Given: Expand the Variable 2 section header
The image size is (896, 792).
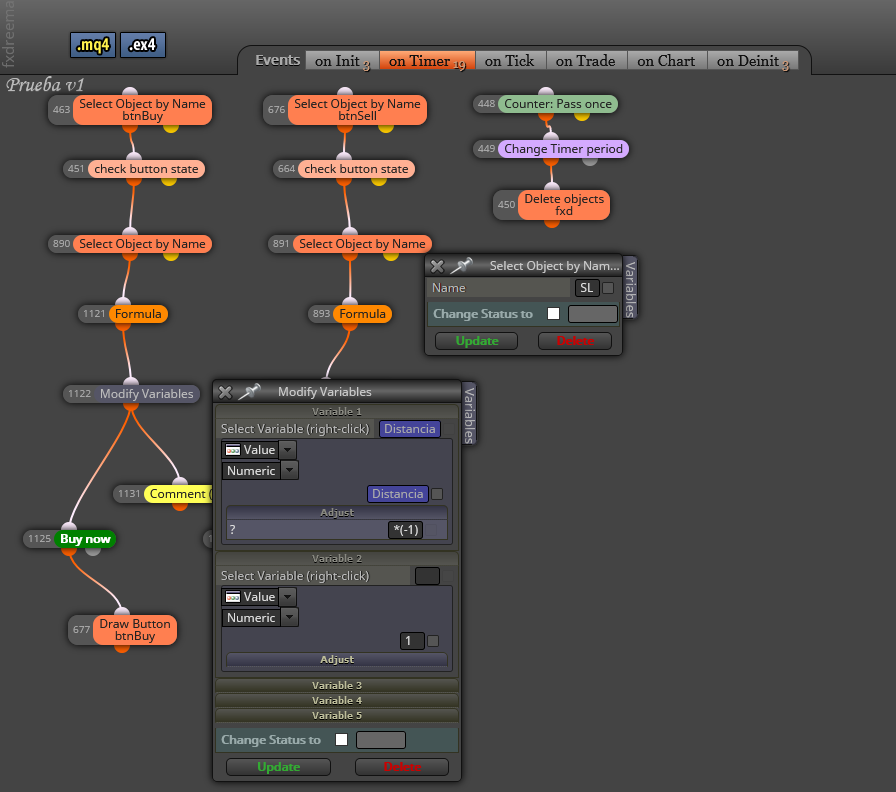Looking at the screenshot, I should point(337,558).
